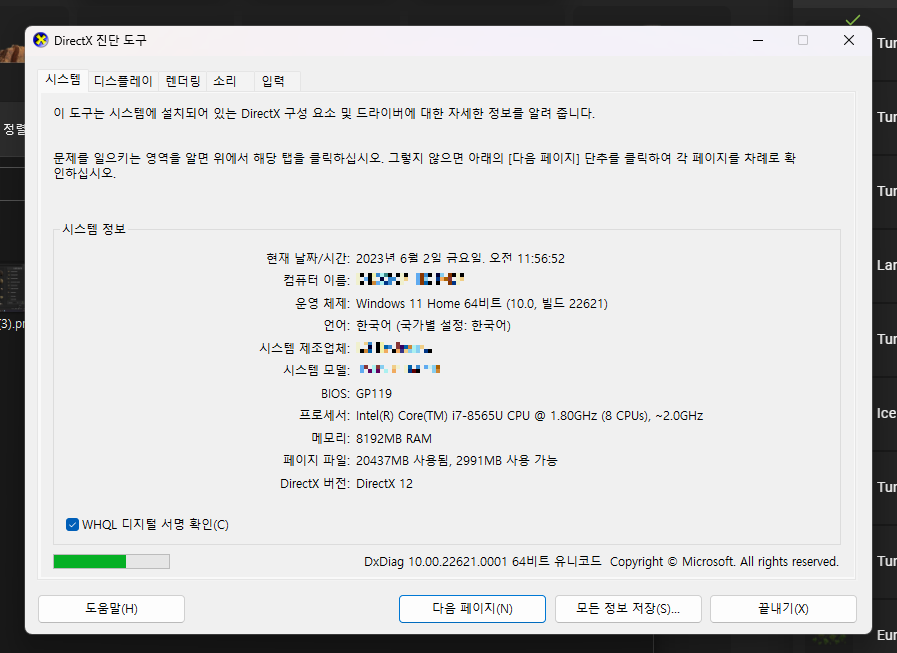The image size is (897, 653).
Task: Click the BIOS value GP119
Action: [374, 394]
